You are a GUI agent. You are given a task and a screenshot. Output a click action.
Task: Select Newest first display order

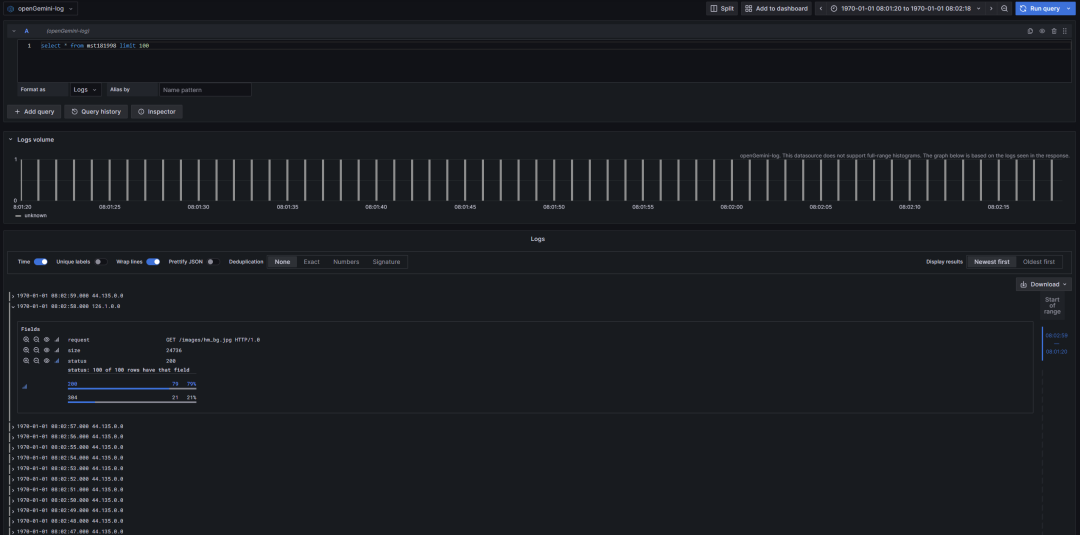(x=992, y=262)
